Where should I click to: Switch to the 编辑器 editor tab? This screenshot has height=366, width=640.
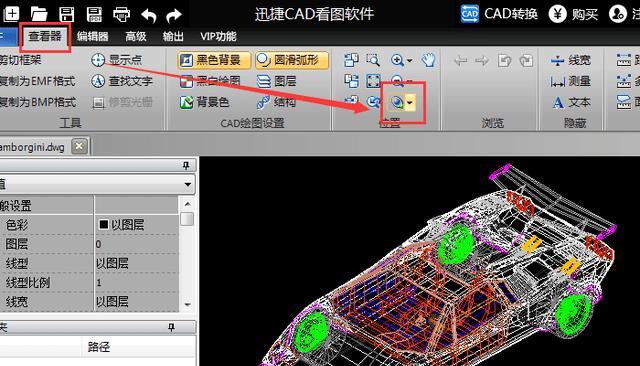click(x=93, y=36)
